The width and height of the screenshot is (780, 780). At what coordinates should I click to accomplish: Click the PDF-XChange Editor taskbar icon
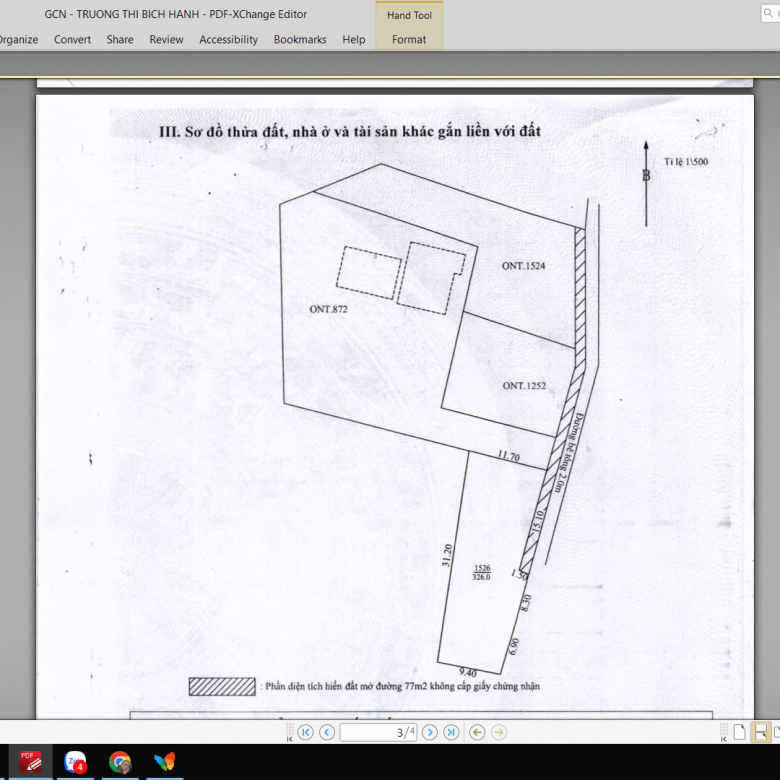[x=31, y=762]
